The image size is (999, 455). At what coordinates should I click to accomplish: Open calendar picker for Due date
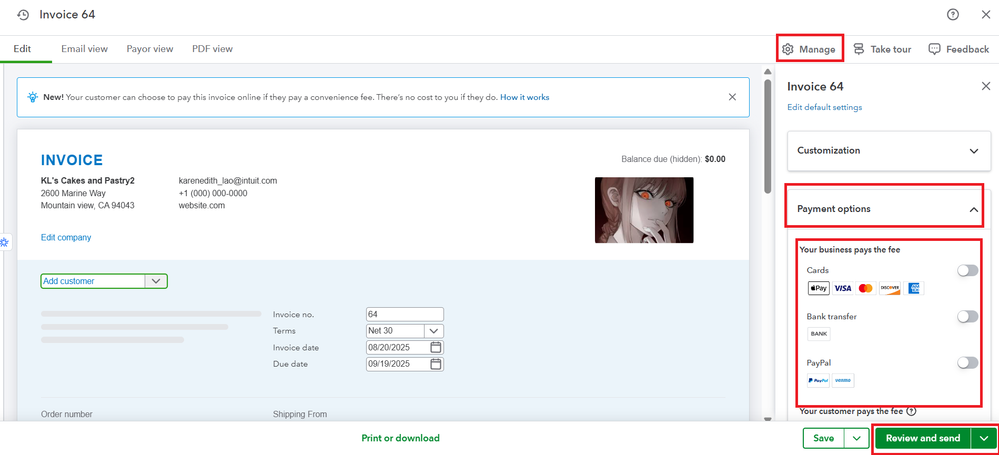[x=436, y=364]
